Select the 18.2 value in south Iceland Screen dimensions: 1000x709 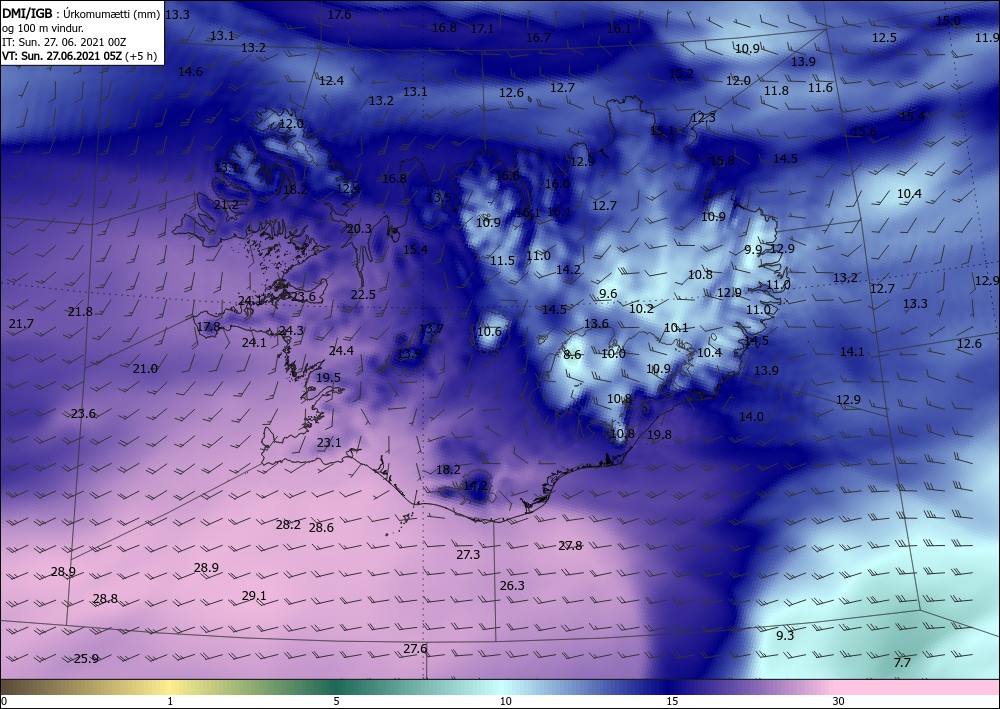448,470
